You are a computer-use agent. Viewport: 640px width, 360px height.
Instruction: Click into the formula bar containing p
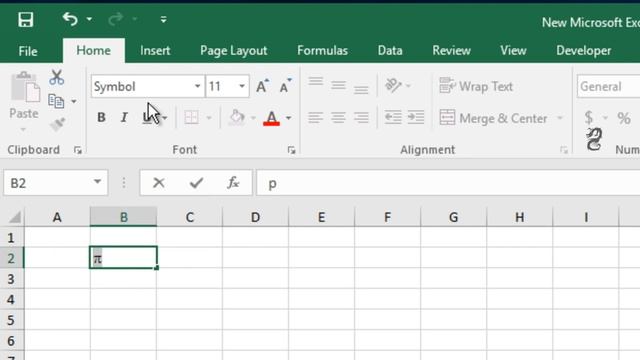pyautogui.click(x=448, y=184)
